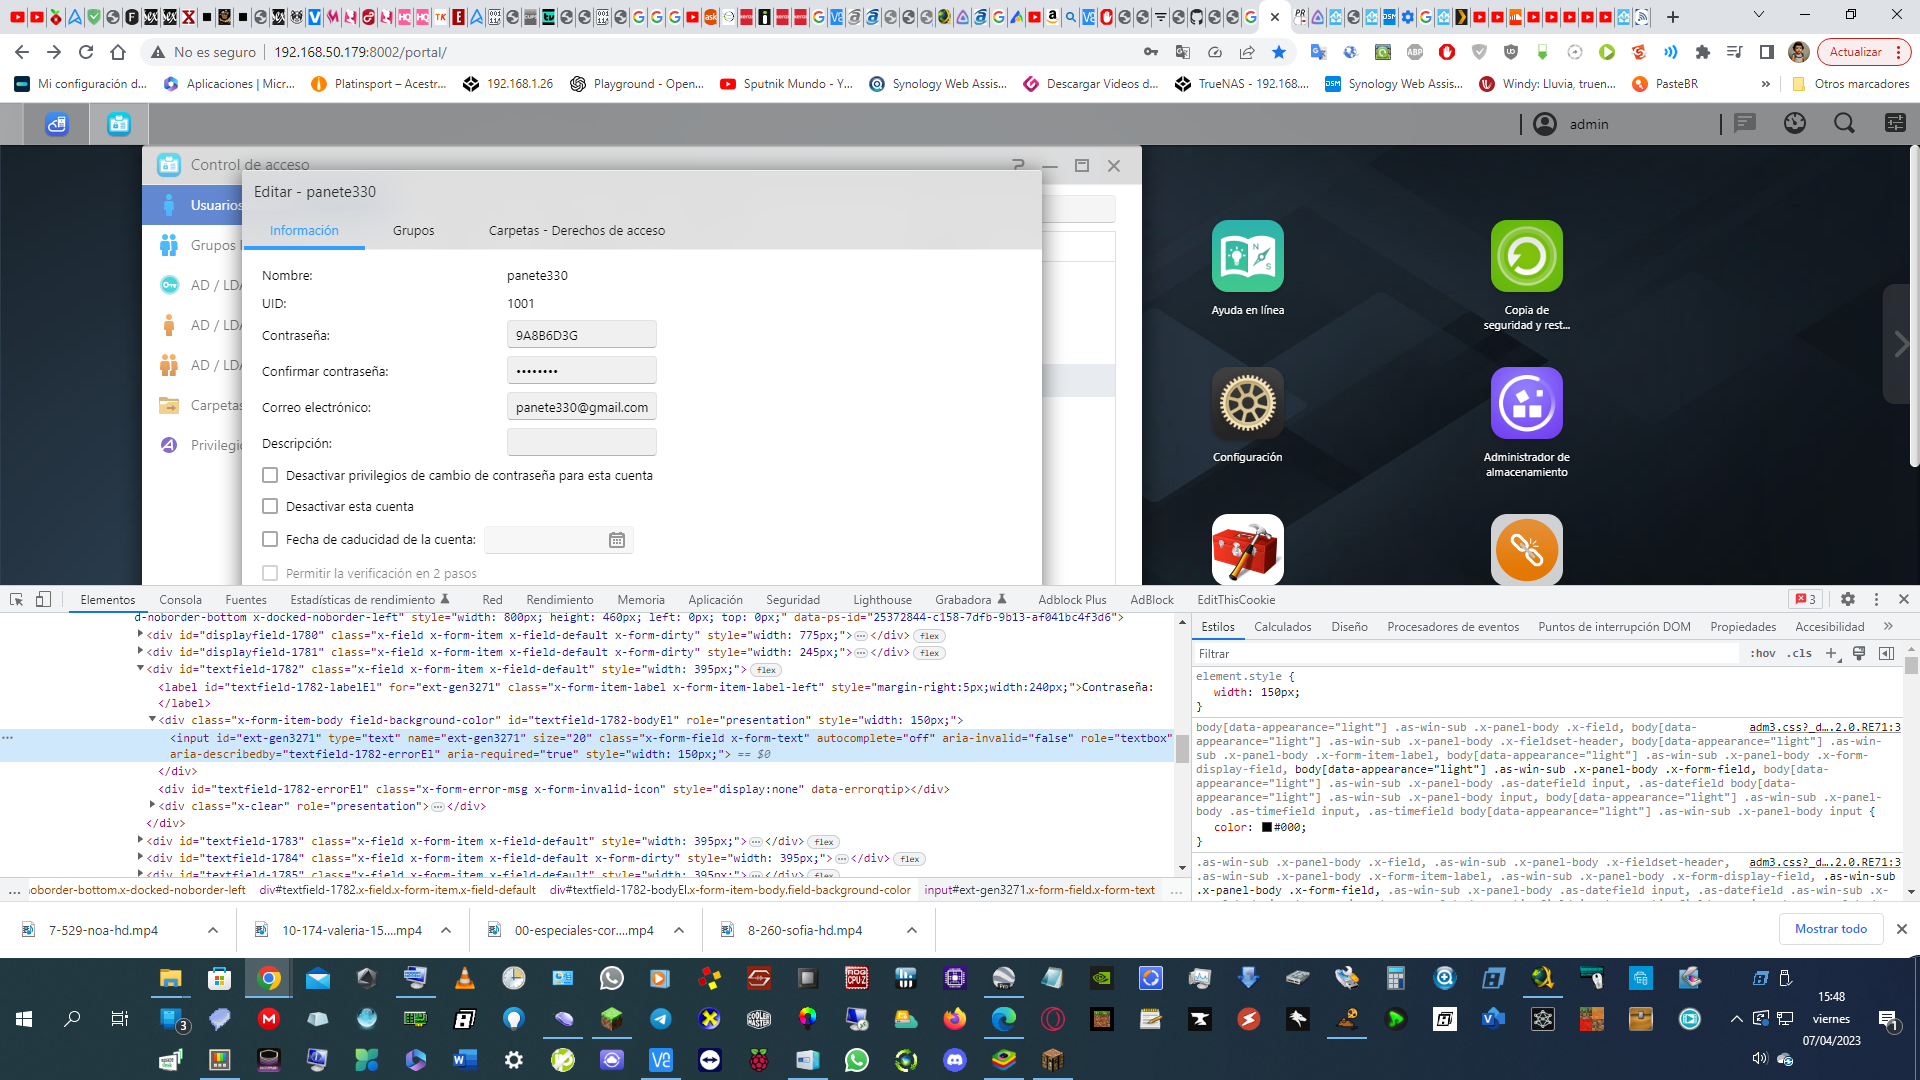This screenshot has width=1920, height=1080.
Task: Toggle DevTools device toolbar icon
Action: (x=43, y=600)
